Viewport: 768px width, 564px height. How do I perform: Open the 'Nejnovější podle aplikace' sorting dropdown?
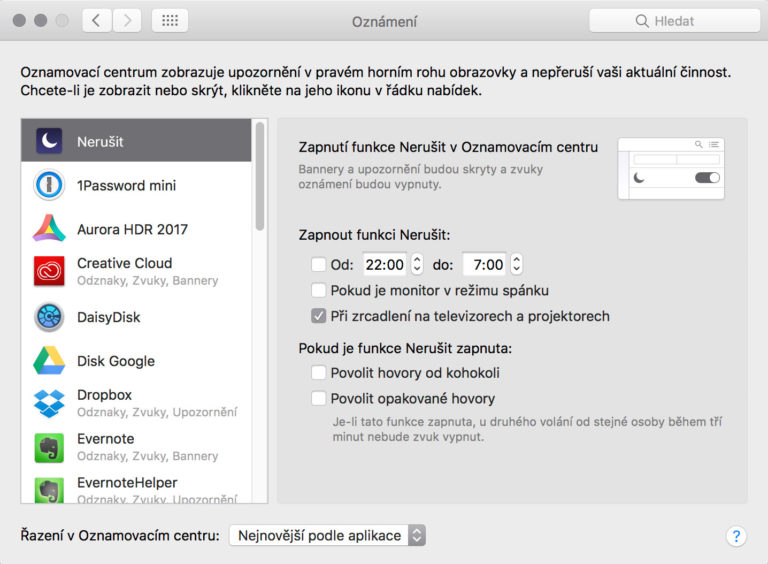pyautogui.click(x=327, y=535)
